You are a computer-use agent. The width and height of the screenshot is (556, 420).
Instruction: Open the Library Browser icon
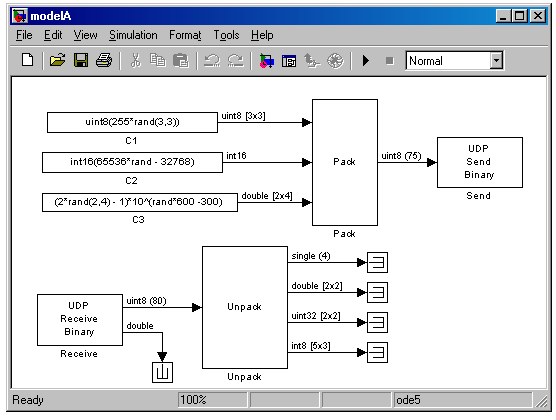266,61
